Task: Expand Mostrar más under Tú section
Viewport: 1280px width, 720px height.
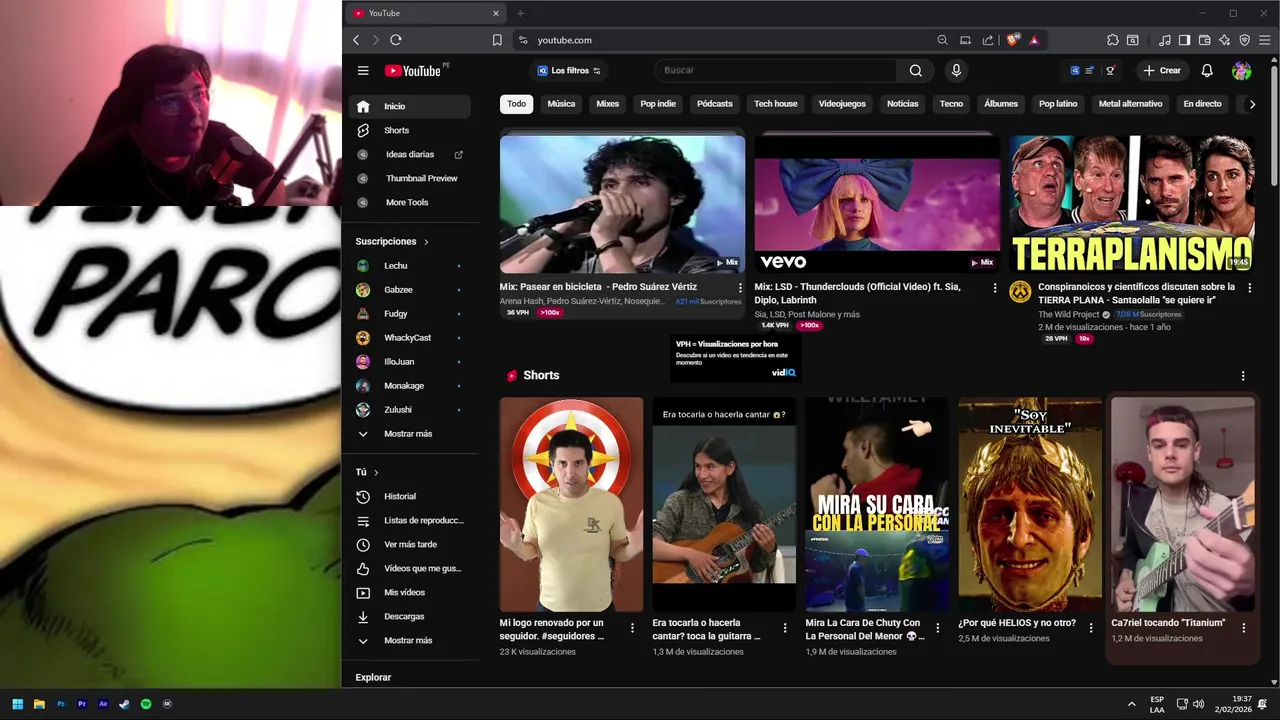Action: (408, 640)
